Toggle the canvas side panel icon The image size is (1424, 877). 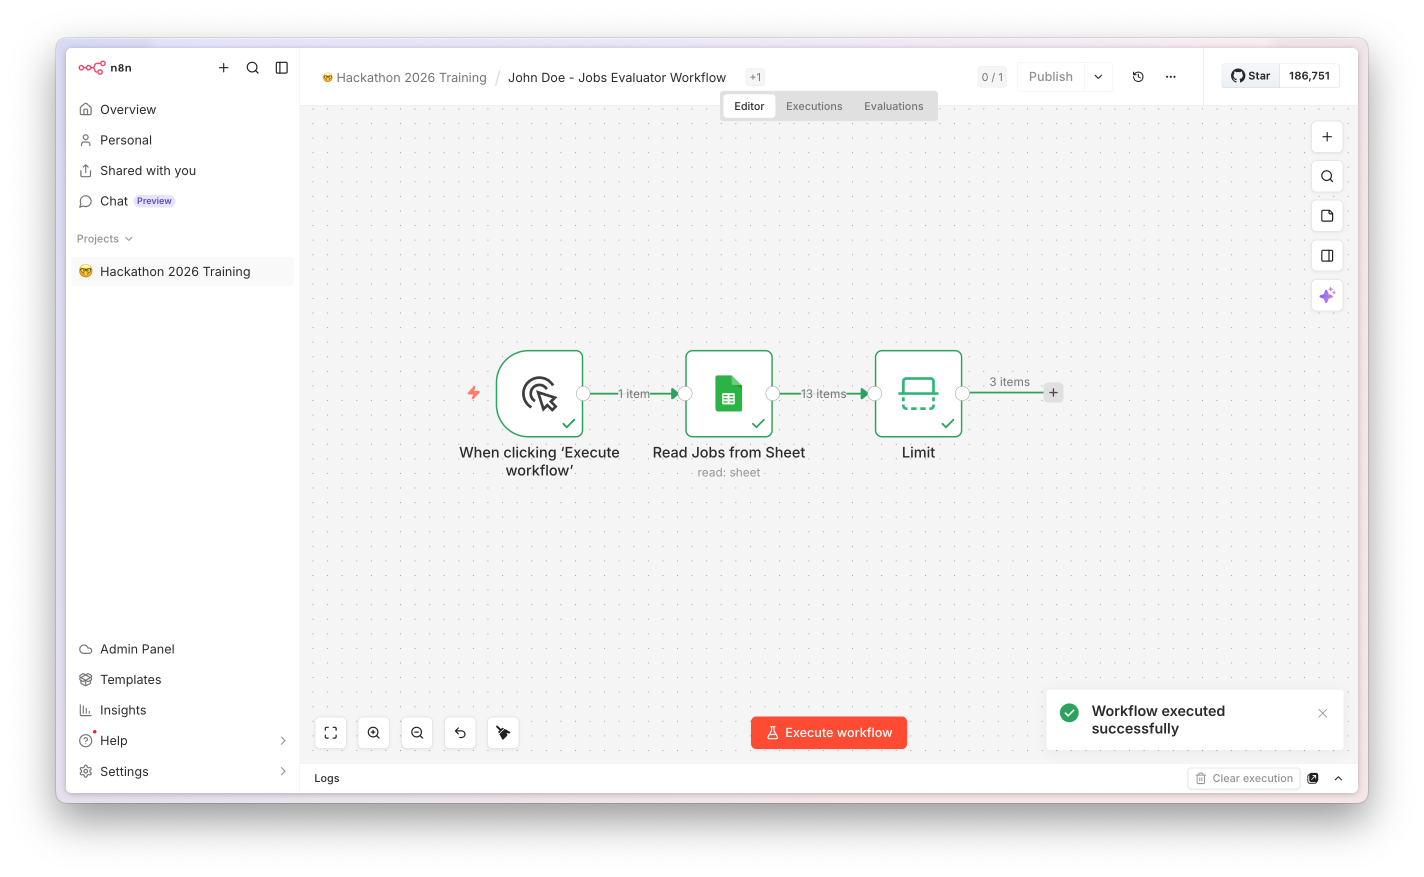tap(1327, 256)
